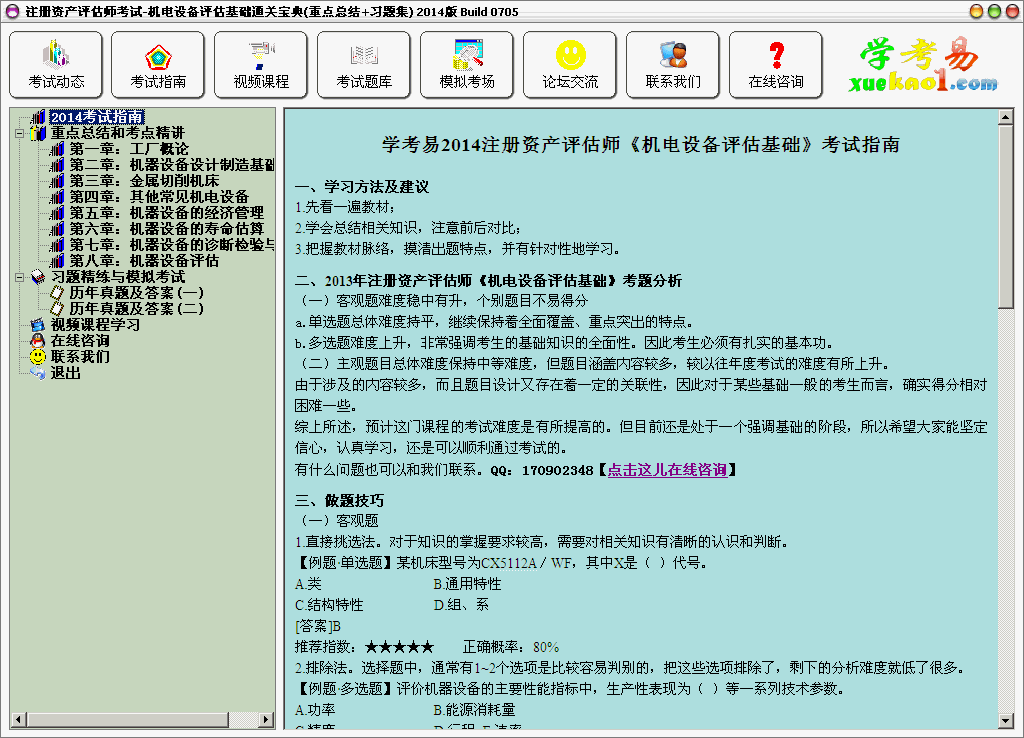Click the xuekao1.com logo

[923, 66]
